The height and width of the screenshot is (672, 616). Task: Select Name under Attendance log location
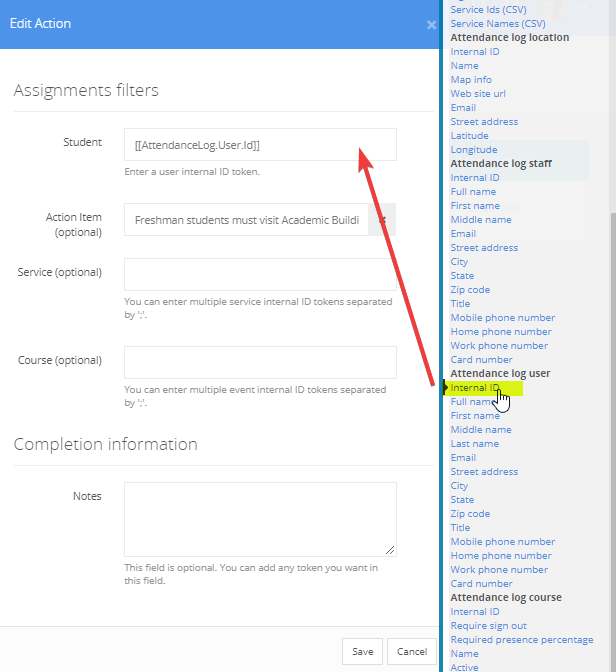pyautogui.click(x=464, y=66)
